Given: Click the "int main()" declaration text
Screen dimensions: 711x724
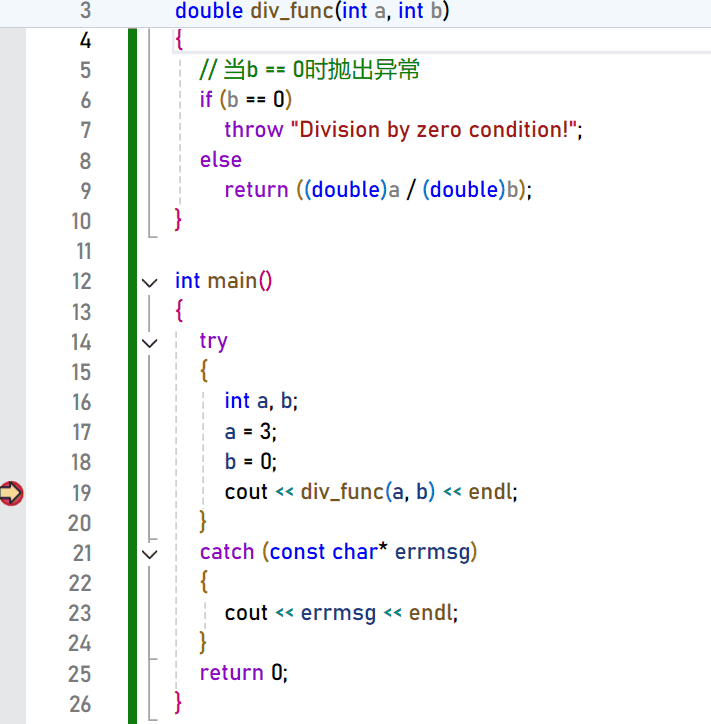Looking at the screenshot, I should (x=223, y=281).
